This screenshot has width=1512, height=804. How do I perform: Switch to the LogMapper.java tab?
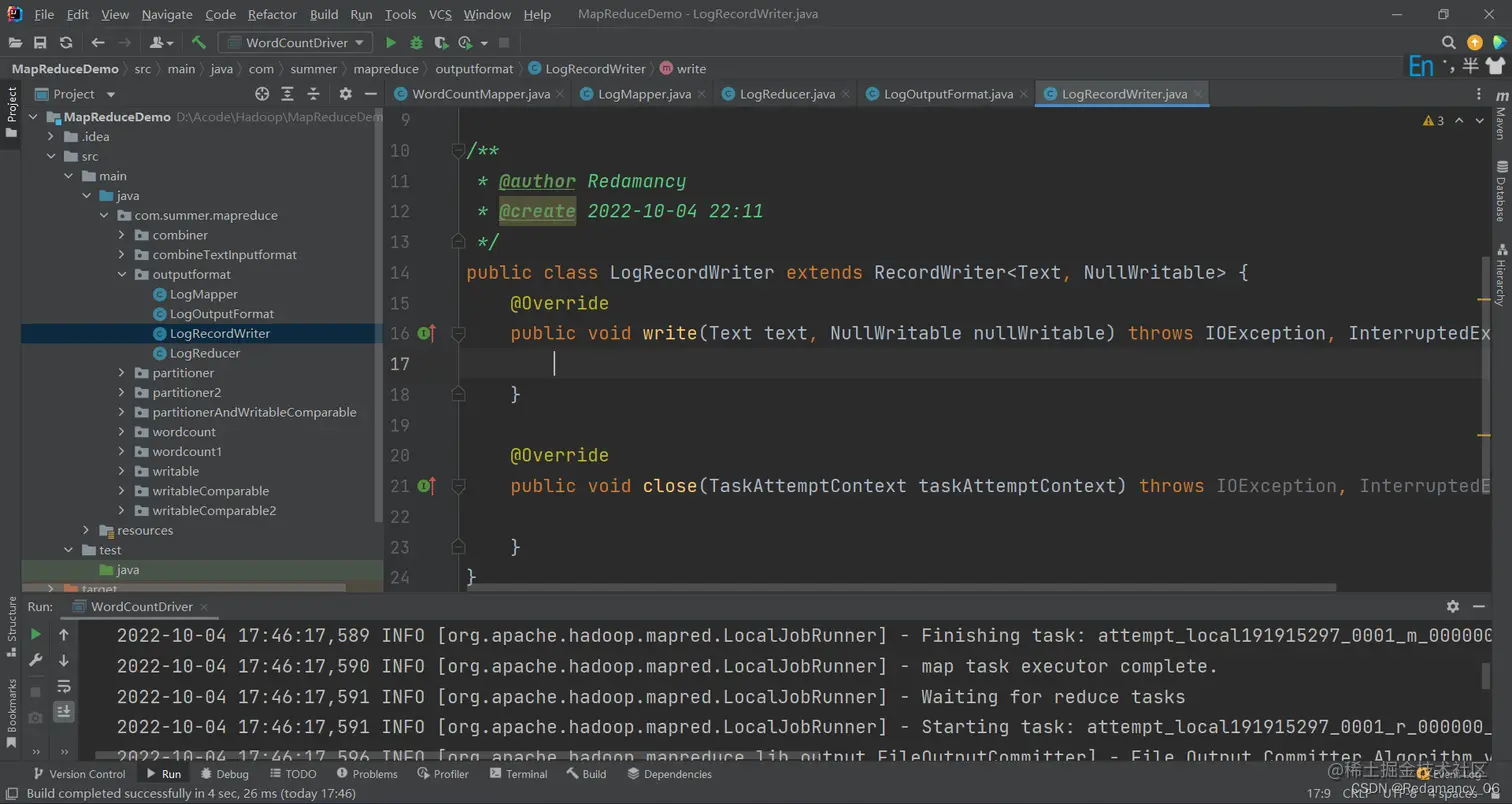coord(644,94)
